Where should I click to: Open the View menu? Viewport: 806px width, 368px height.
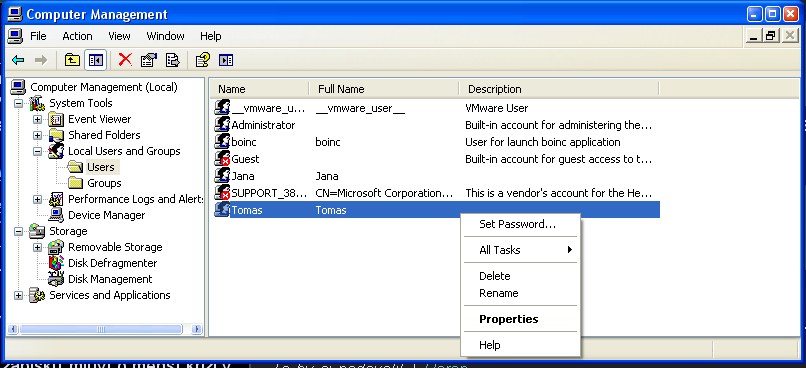tap(119, 36)
